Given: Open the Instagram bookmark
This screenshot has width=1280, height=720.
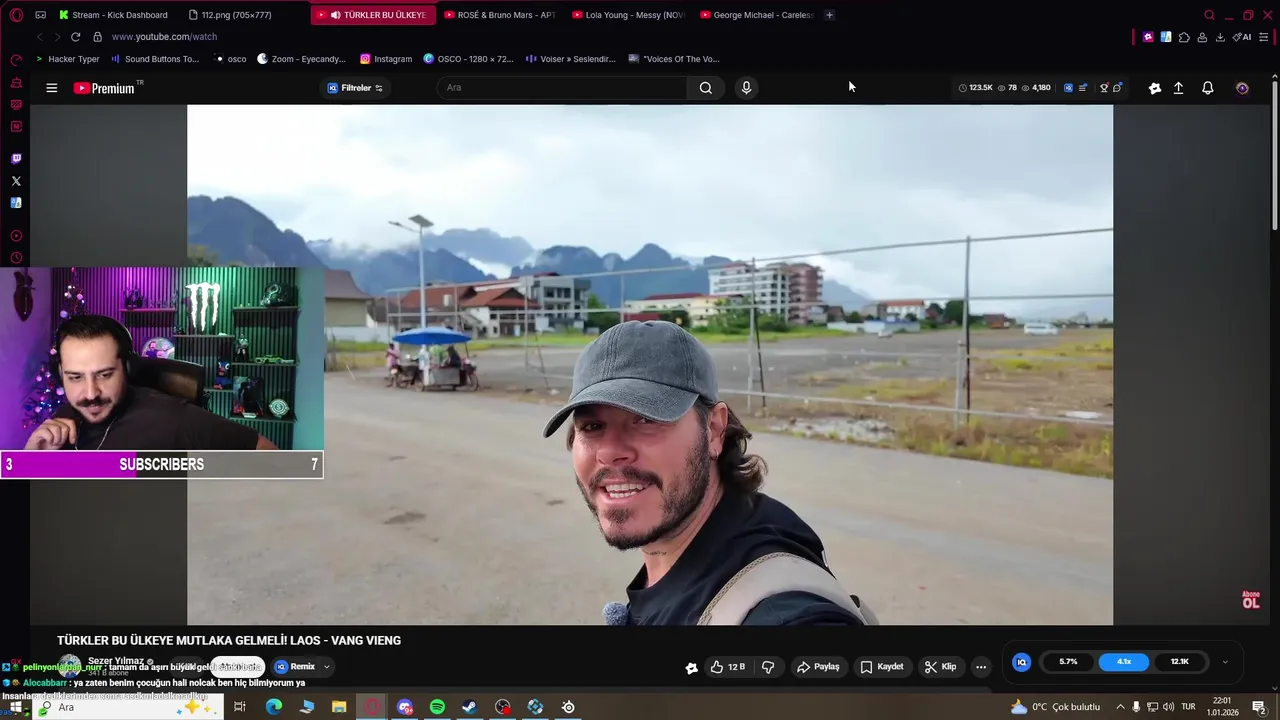Looking at the screenshot, I should (386, 59).
